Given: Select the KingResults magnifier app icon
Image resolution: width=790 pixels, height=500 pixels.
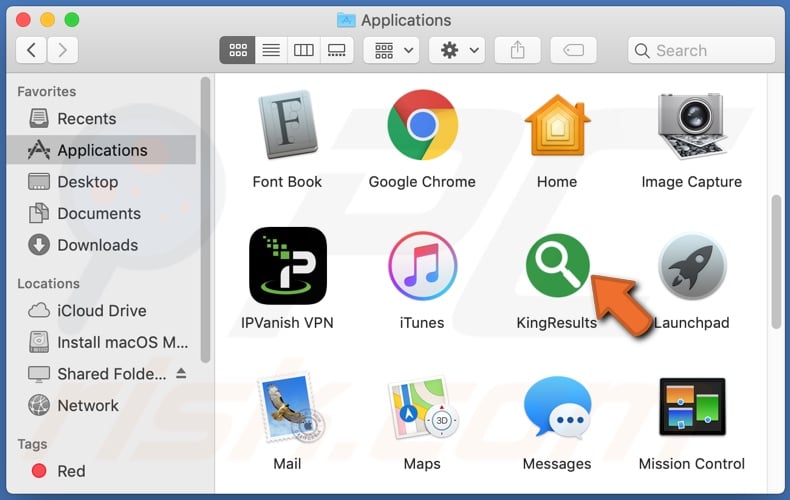Looking at the screenshot, I should 557,265.
